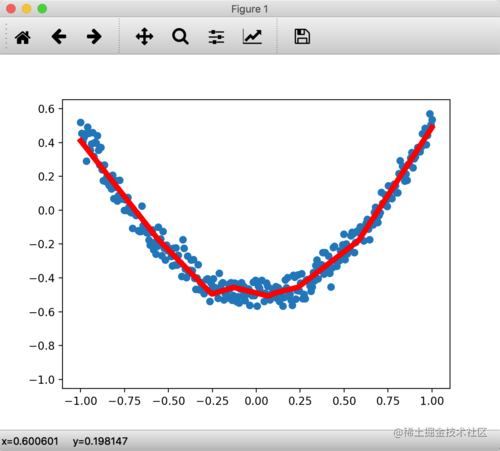Click the 0.75 x-axis tick label
The height and width of the screenshot is (451, 500).
(x=388, y=401)
